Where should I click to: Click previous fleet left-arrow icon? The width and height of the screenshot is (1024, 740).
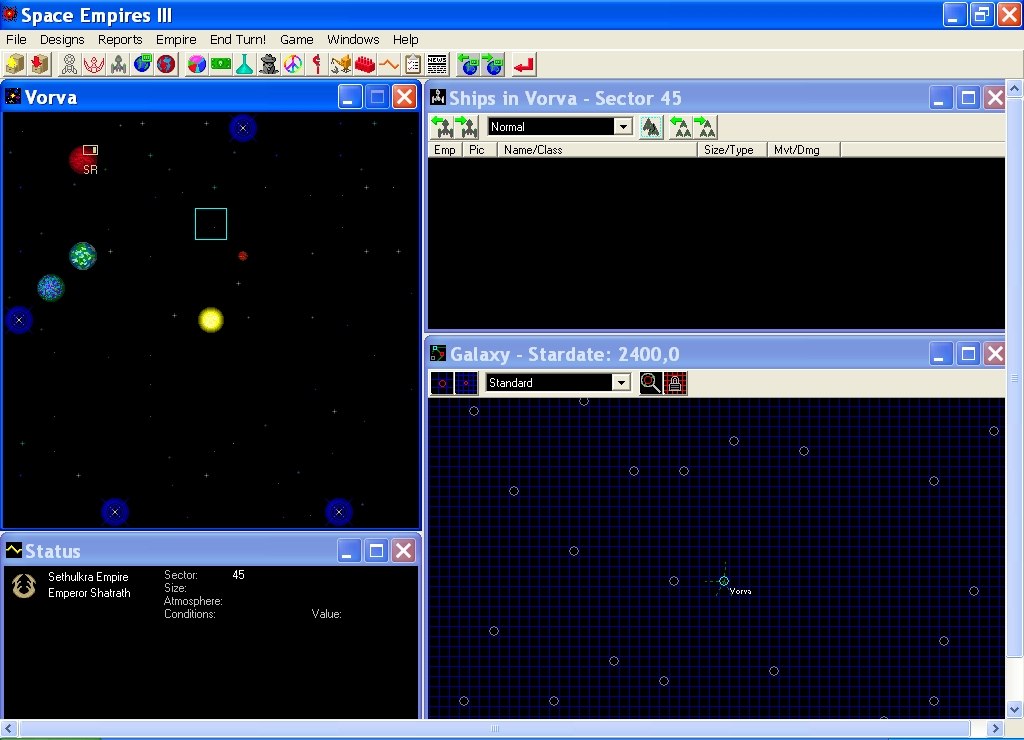click(680, 127)
